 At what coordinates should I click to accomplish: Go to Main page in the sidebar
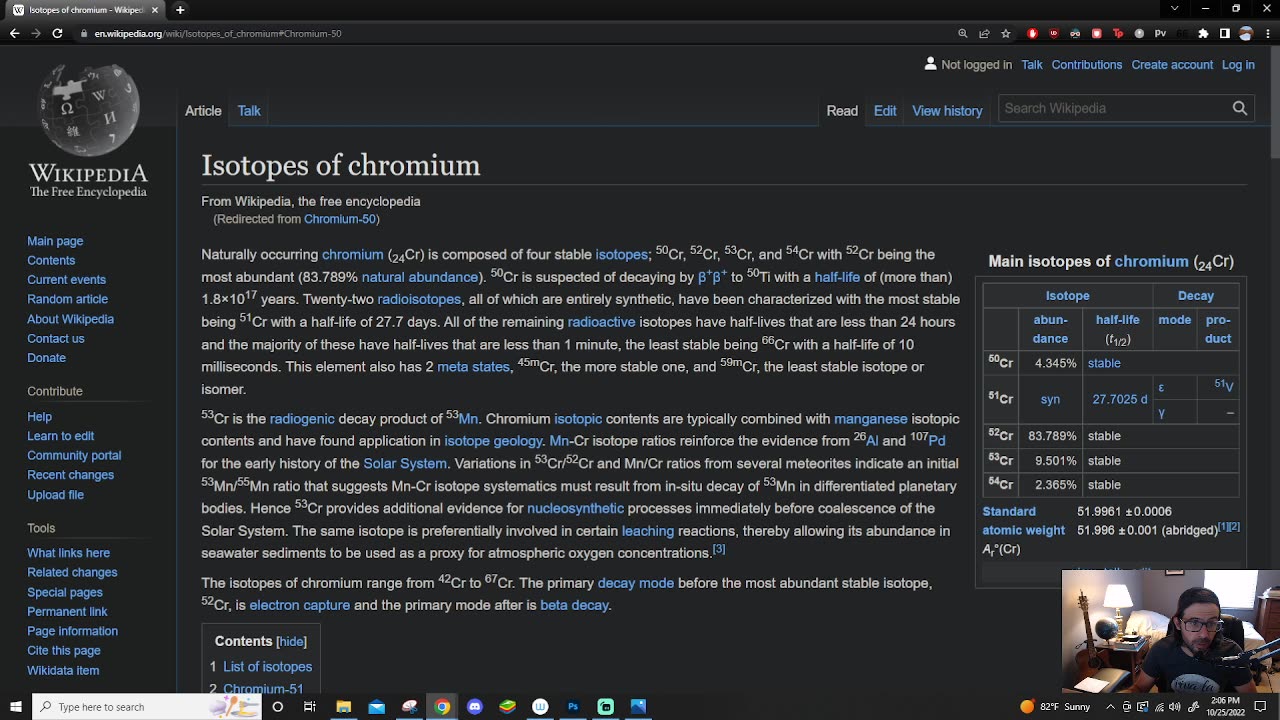pyautogui.click(x=55, y=241)
